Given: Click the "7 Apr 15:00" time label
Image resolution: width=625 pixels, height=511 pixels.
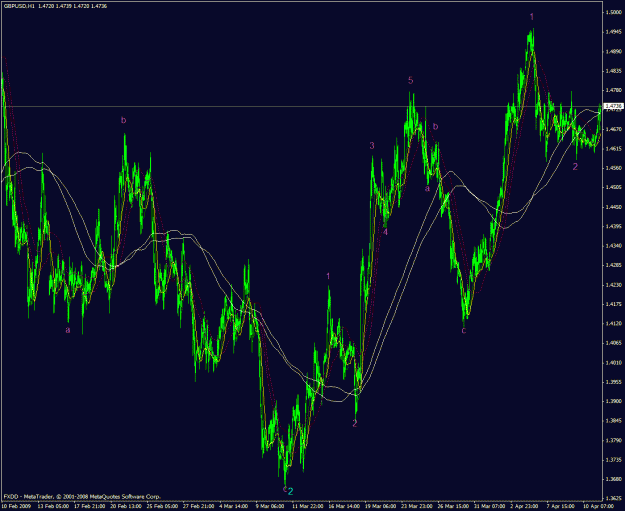Looking at the screenshot, I should pos(561,506).
